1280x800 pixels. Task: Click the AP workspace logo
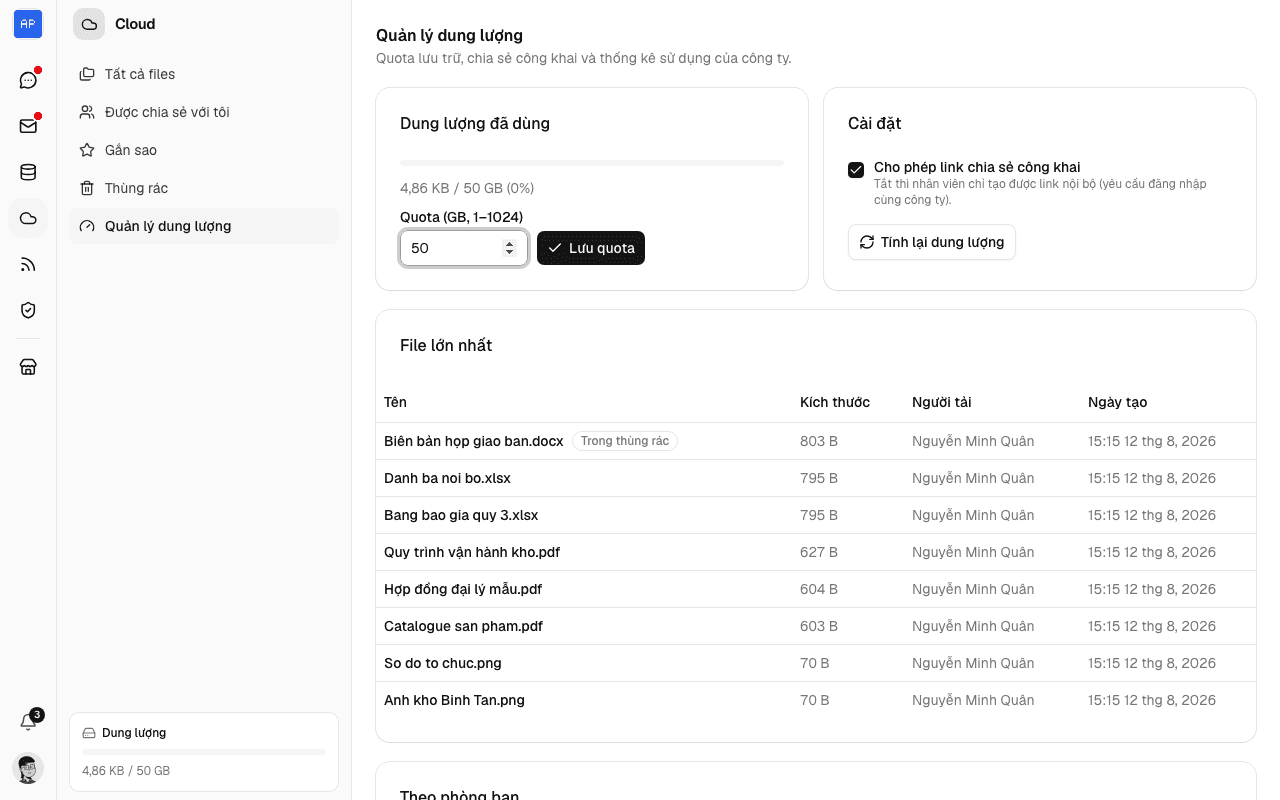(x=28, y=24)
